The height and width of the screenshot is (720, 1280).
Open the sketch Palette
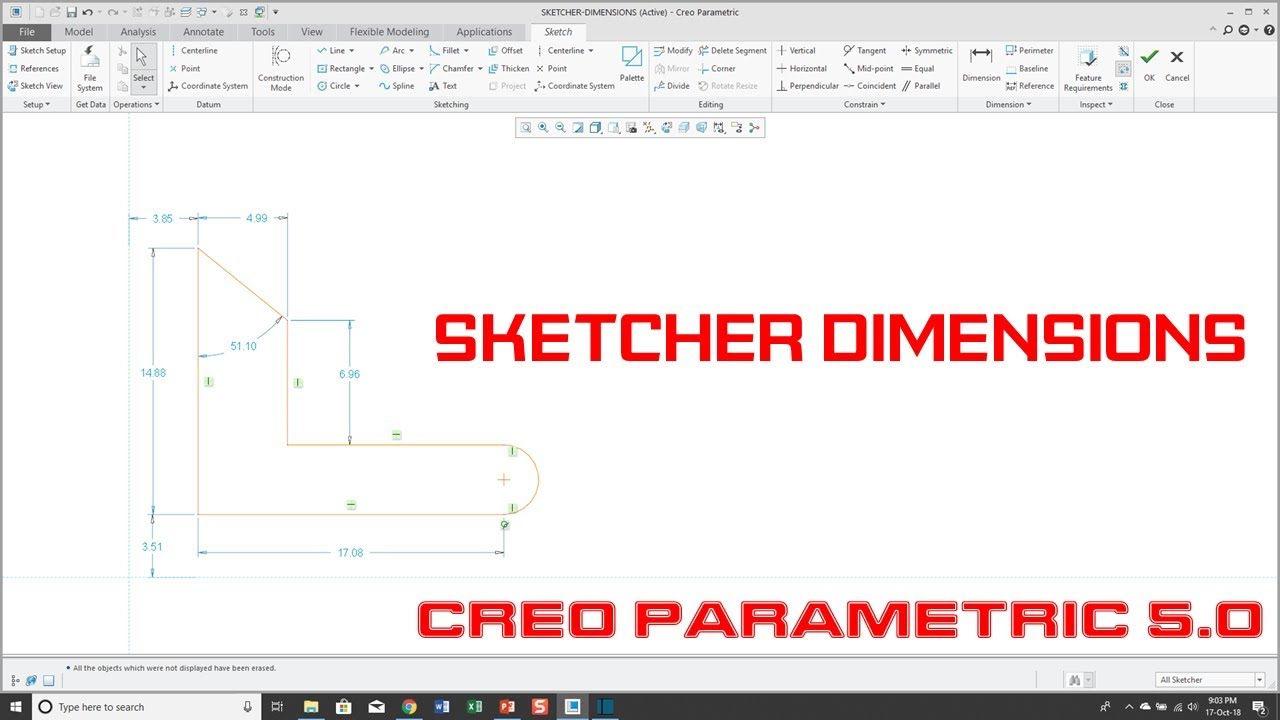point(632,64)
